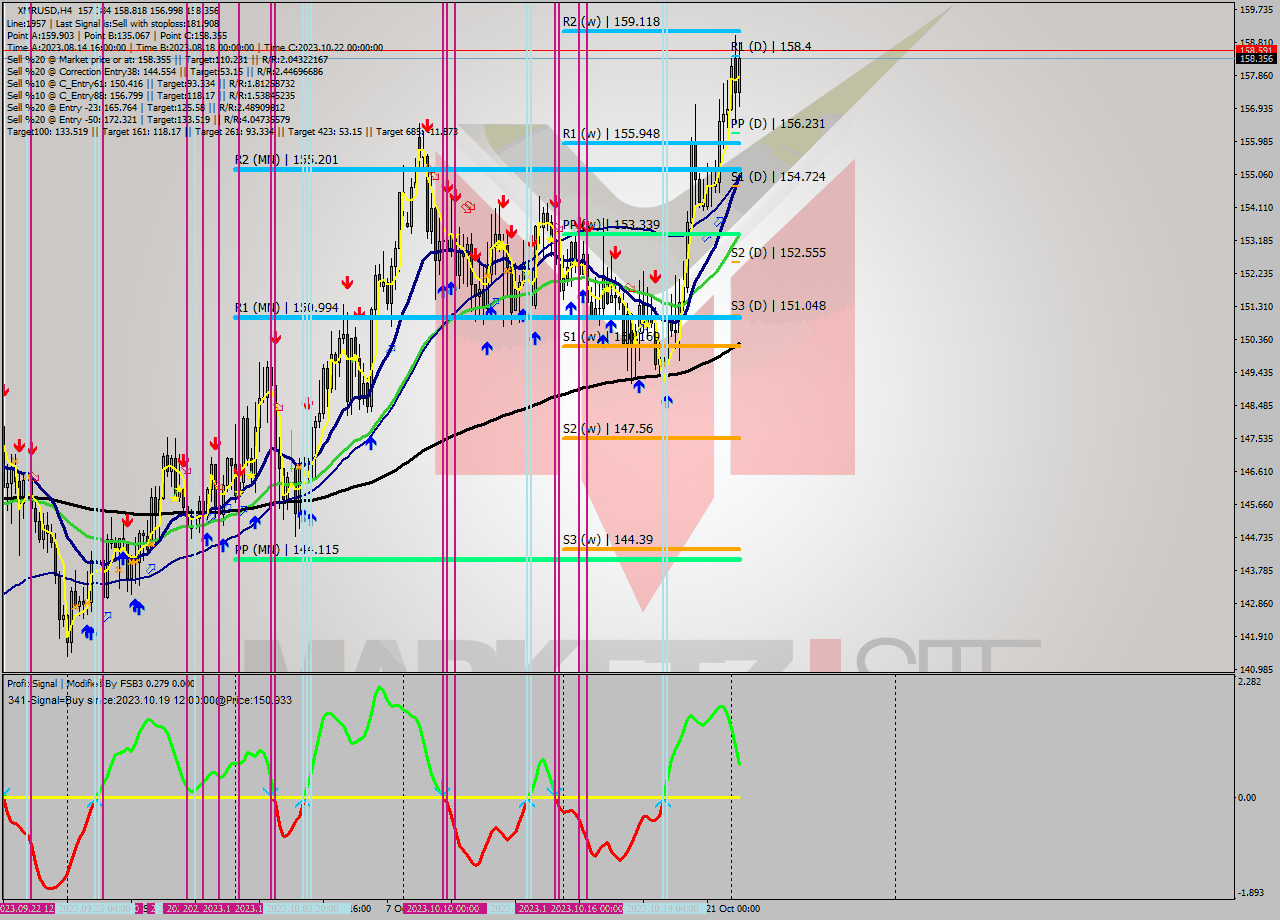The width and height of the screenshot is (1280, 920).
Task: Click the red 158.591 price tag on axis
Action: point(1256,50)
